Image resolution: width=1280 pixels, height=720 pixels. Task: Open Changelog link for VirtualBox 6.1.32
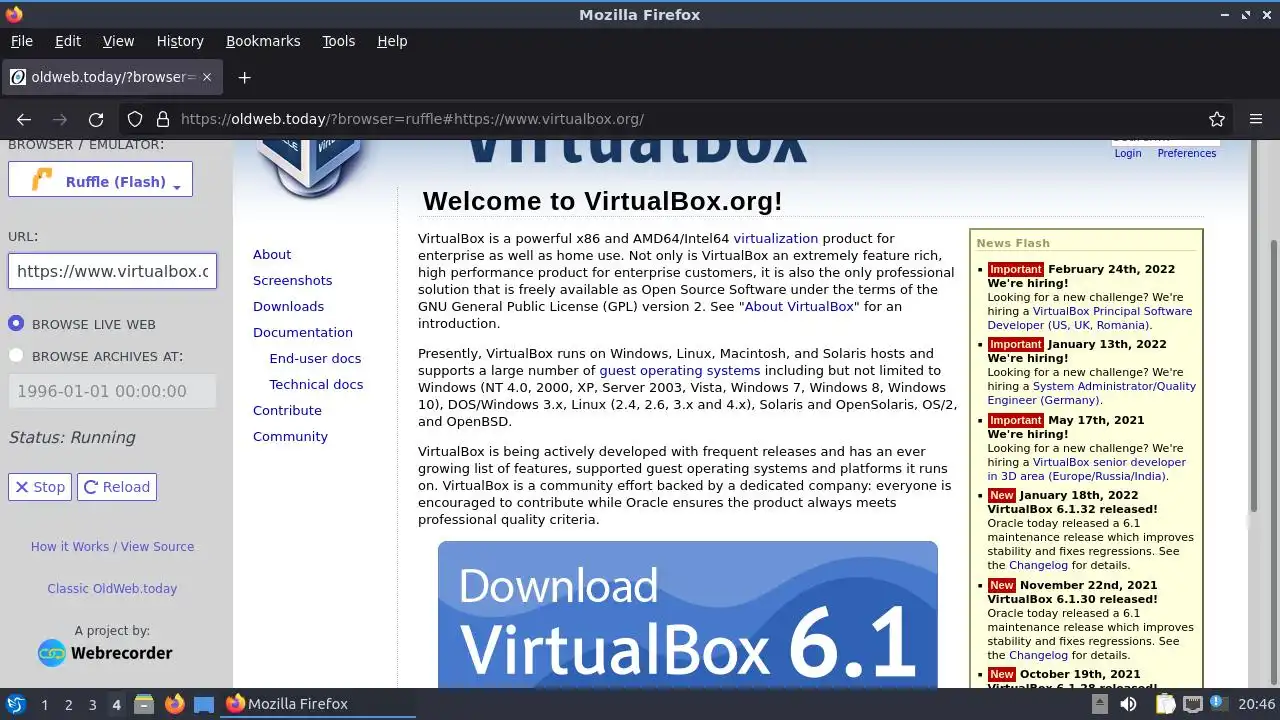(x=1038, y=565)
